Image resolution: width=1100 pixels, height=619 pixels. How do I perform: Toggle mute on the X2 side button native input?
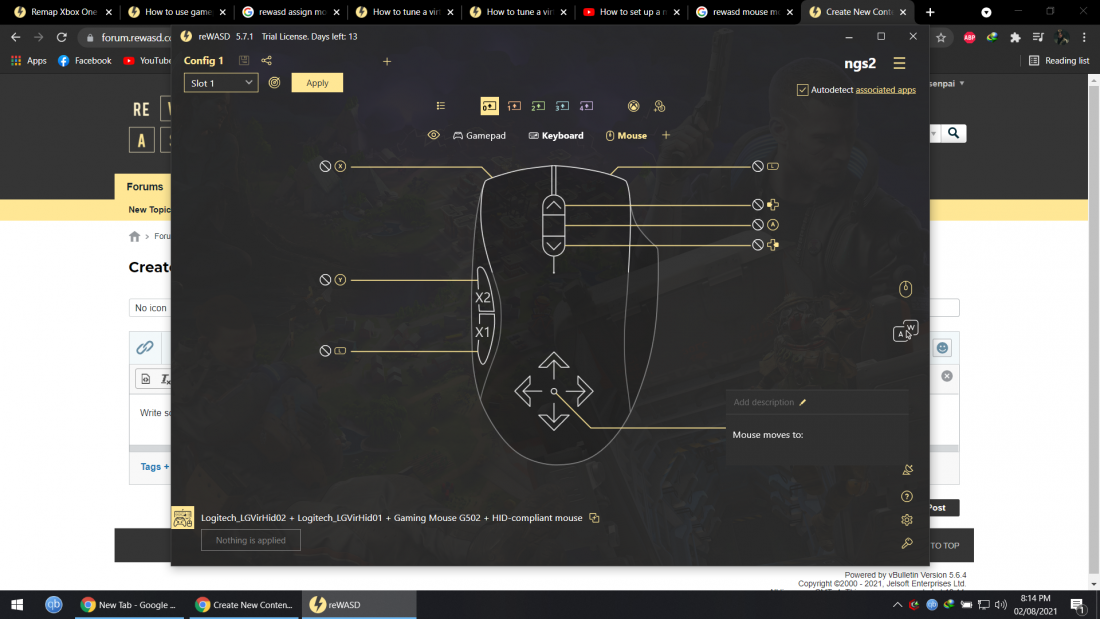click(x=326, y=280)
